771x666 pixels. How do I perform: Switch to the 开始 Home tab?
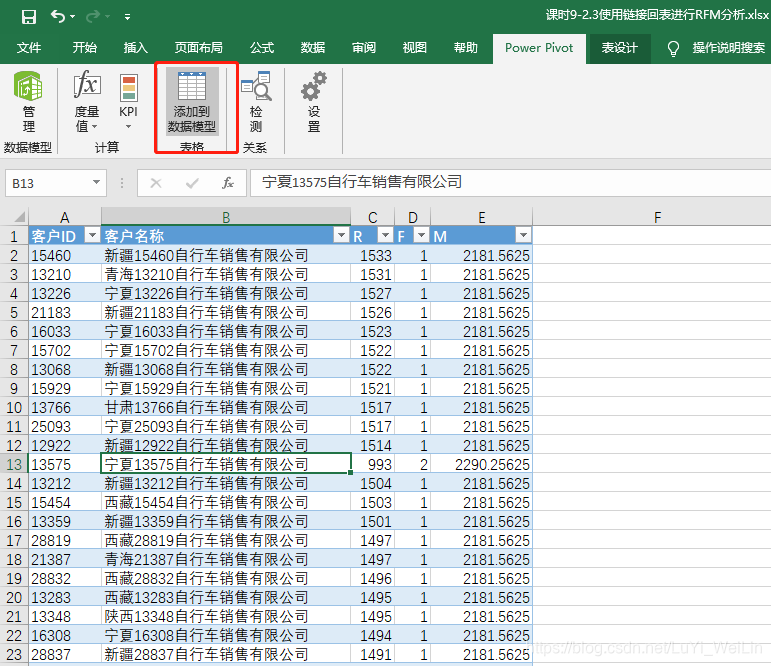85,48
